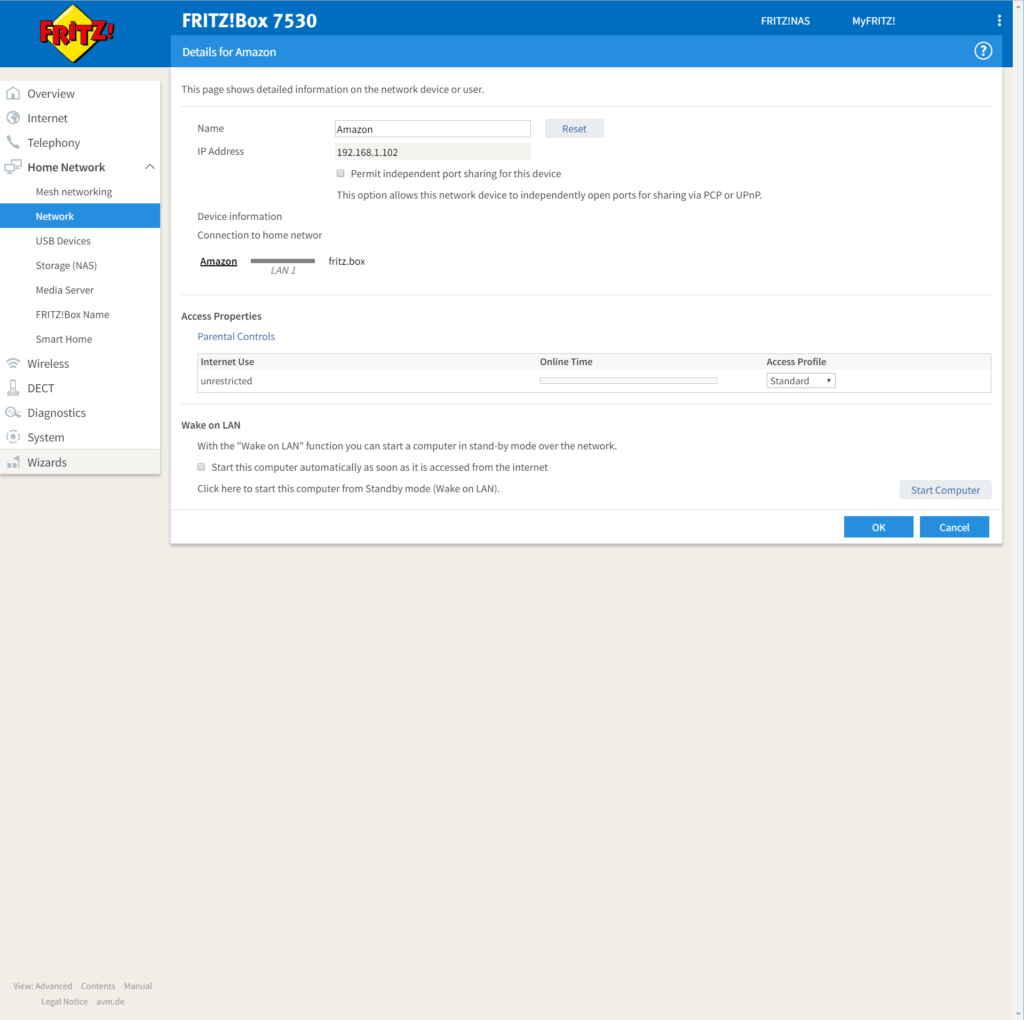The width and height of the screenshot is (1024, 1020).
Task: Click the Internet globe icon
Action: coord(13,118)
